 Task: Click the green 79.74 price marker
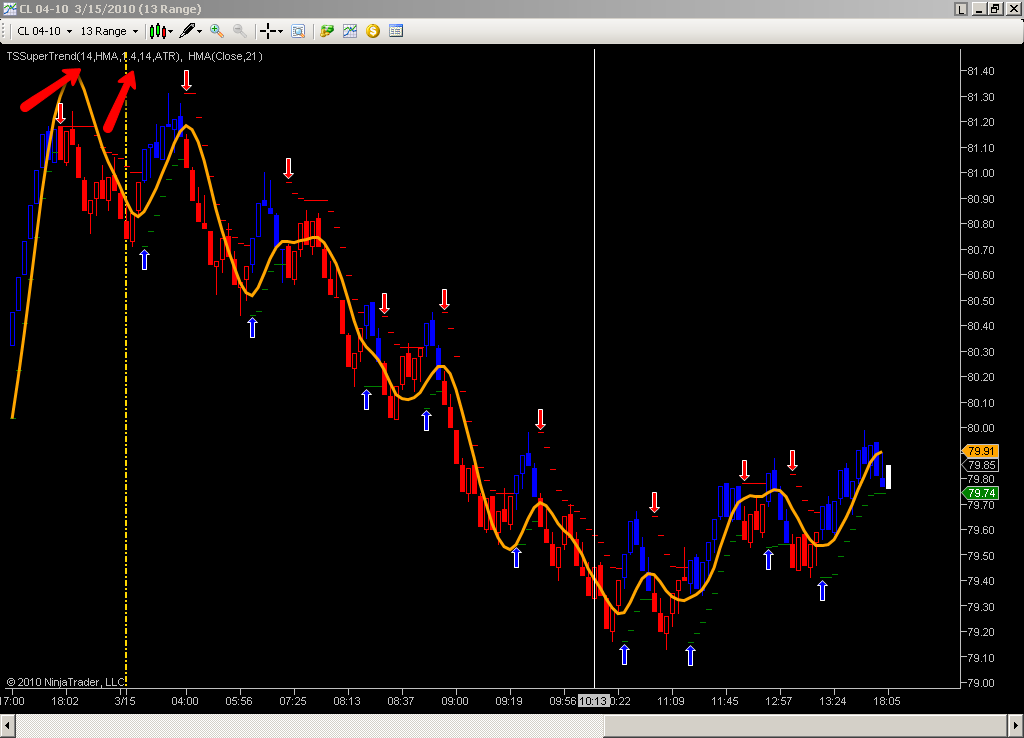[x=980, y=493]
